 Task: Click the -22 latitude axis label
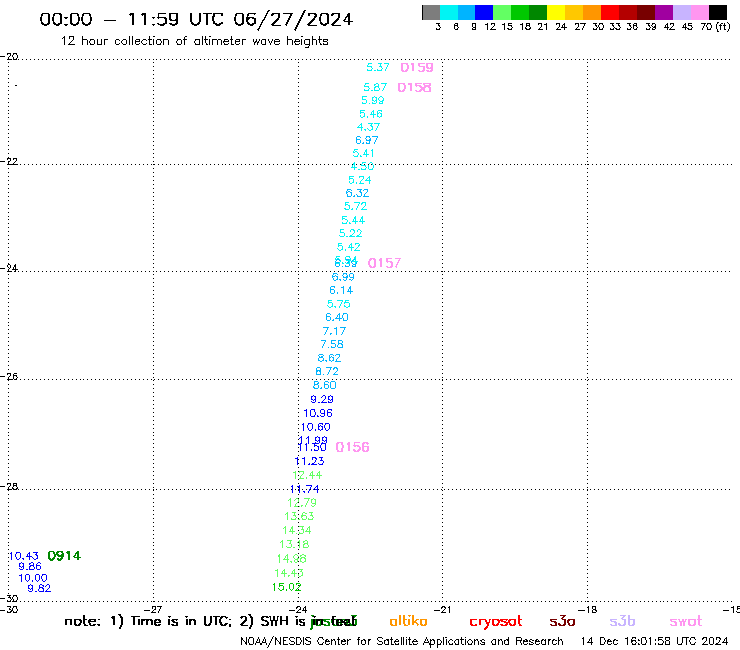tap(9, 161)
